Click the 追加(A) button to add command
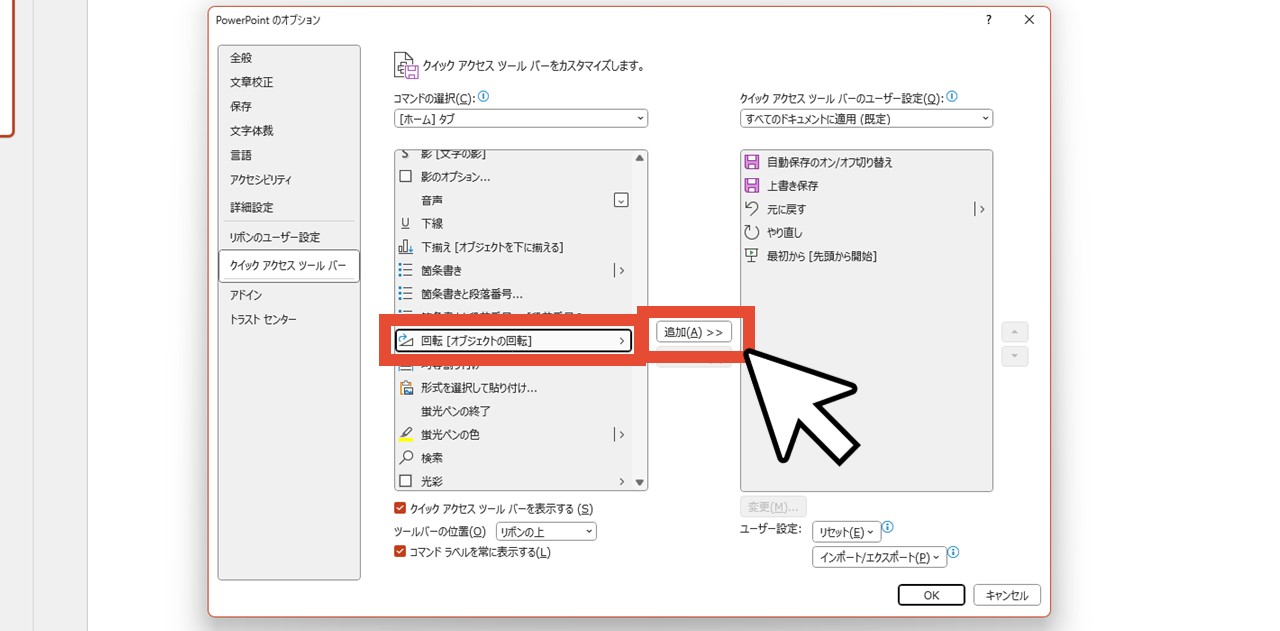 [692, 332]
